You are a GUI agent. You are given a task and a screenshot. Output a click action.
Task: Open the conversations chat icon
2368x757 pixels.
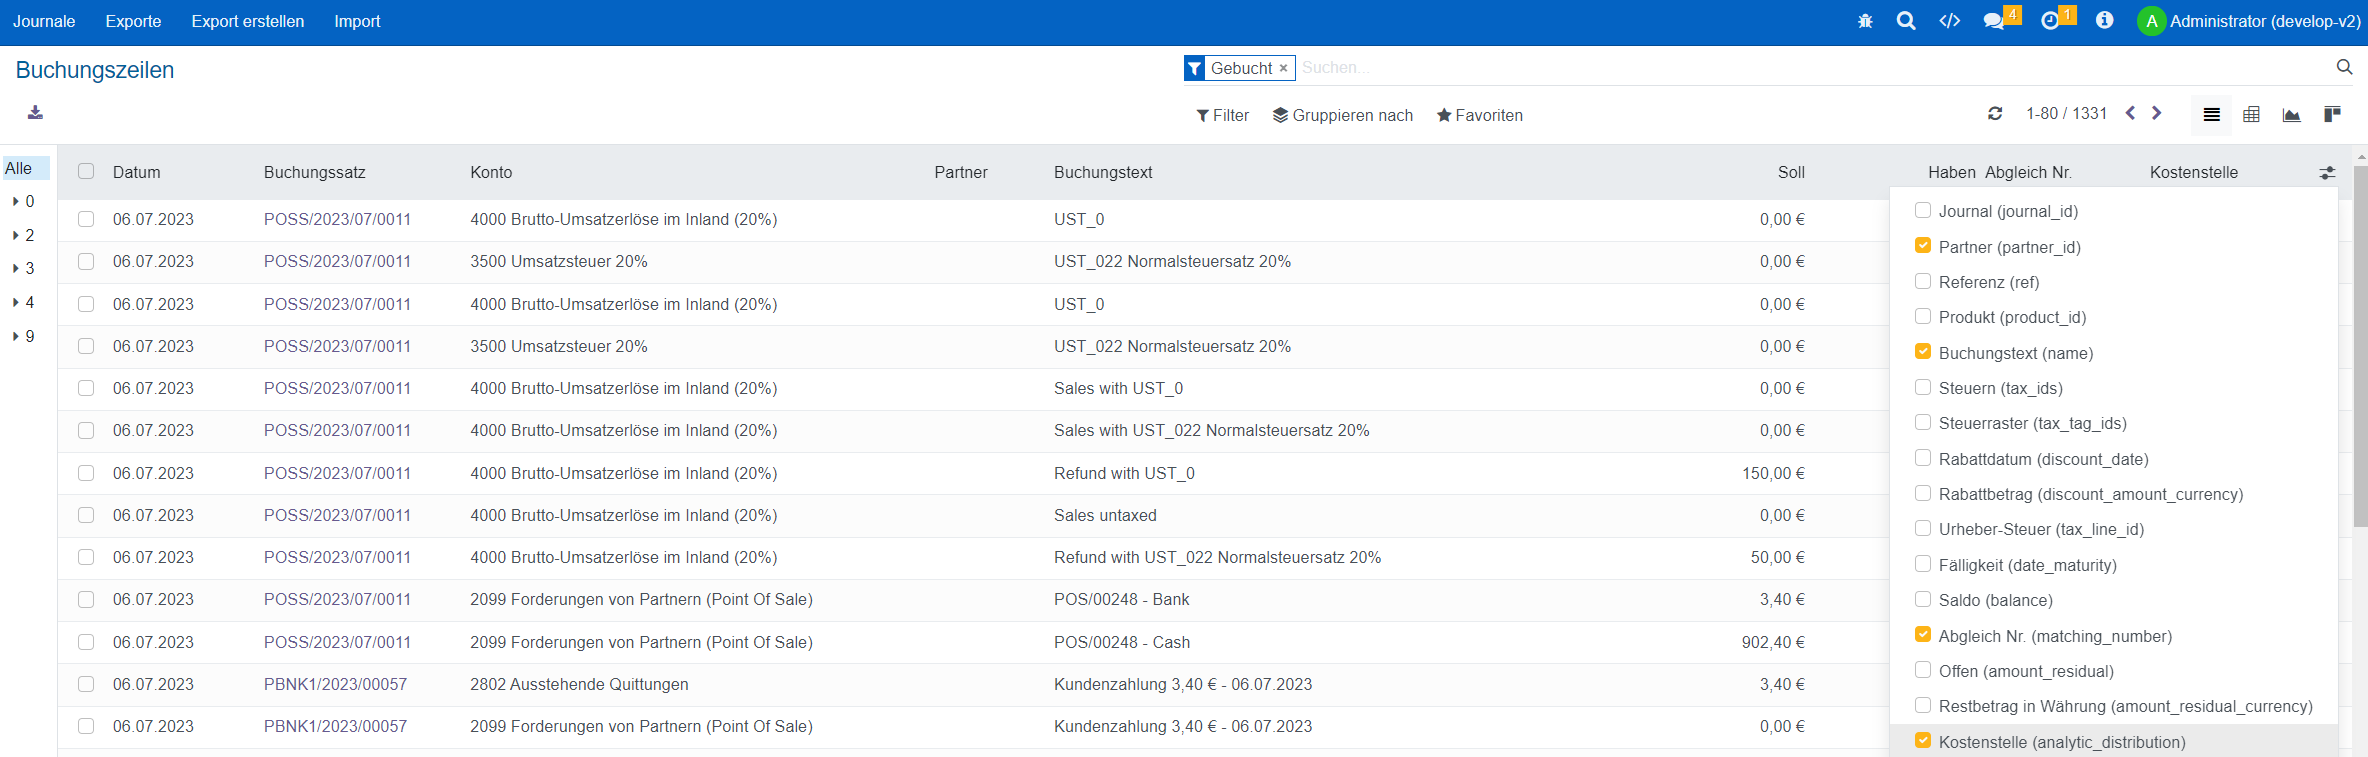(1994, 21)
